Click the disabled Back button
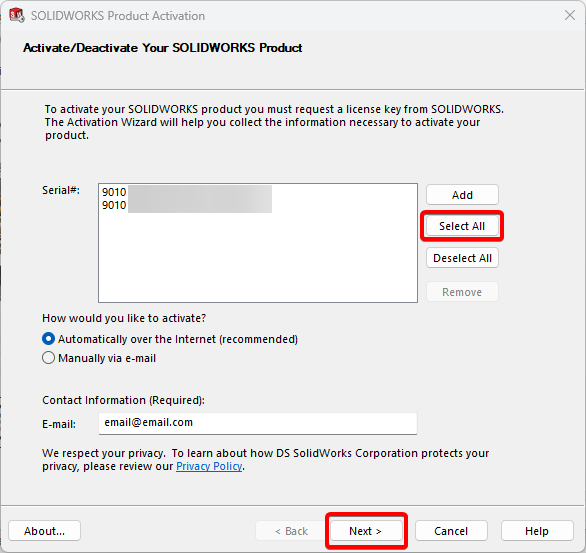 click(291, 531)
